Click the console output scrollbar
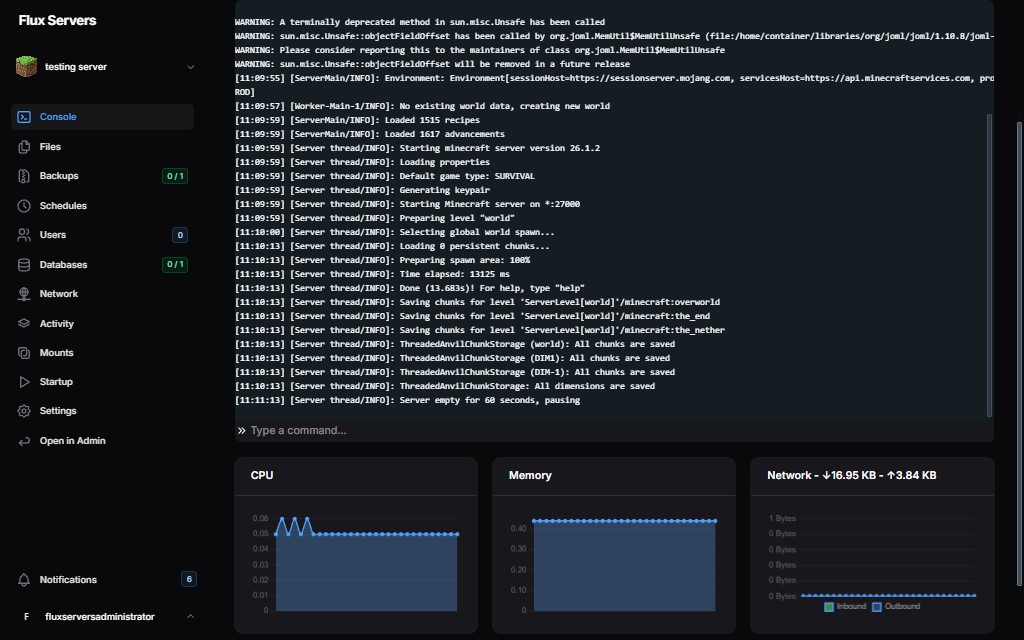The height and width of the screenshot is (640, 1024). 989,265
